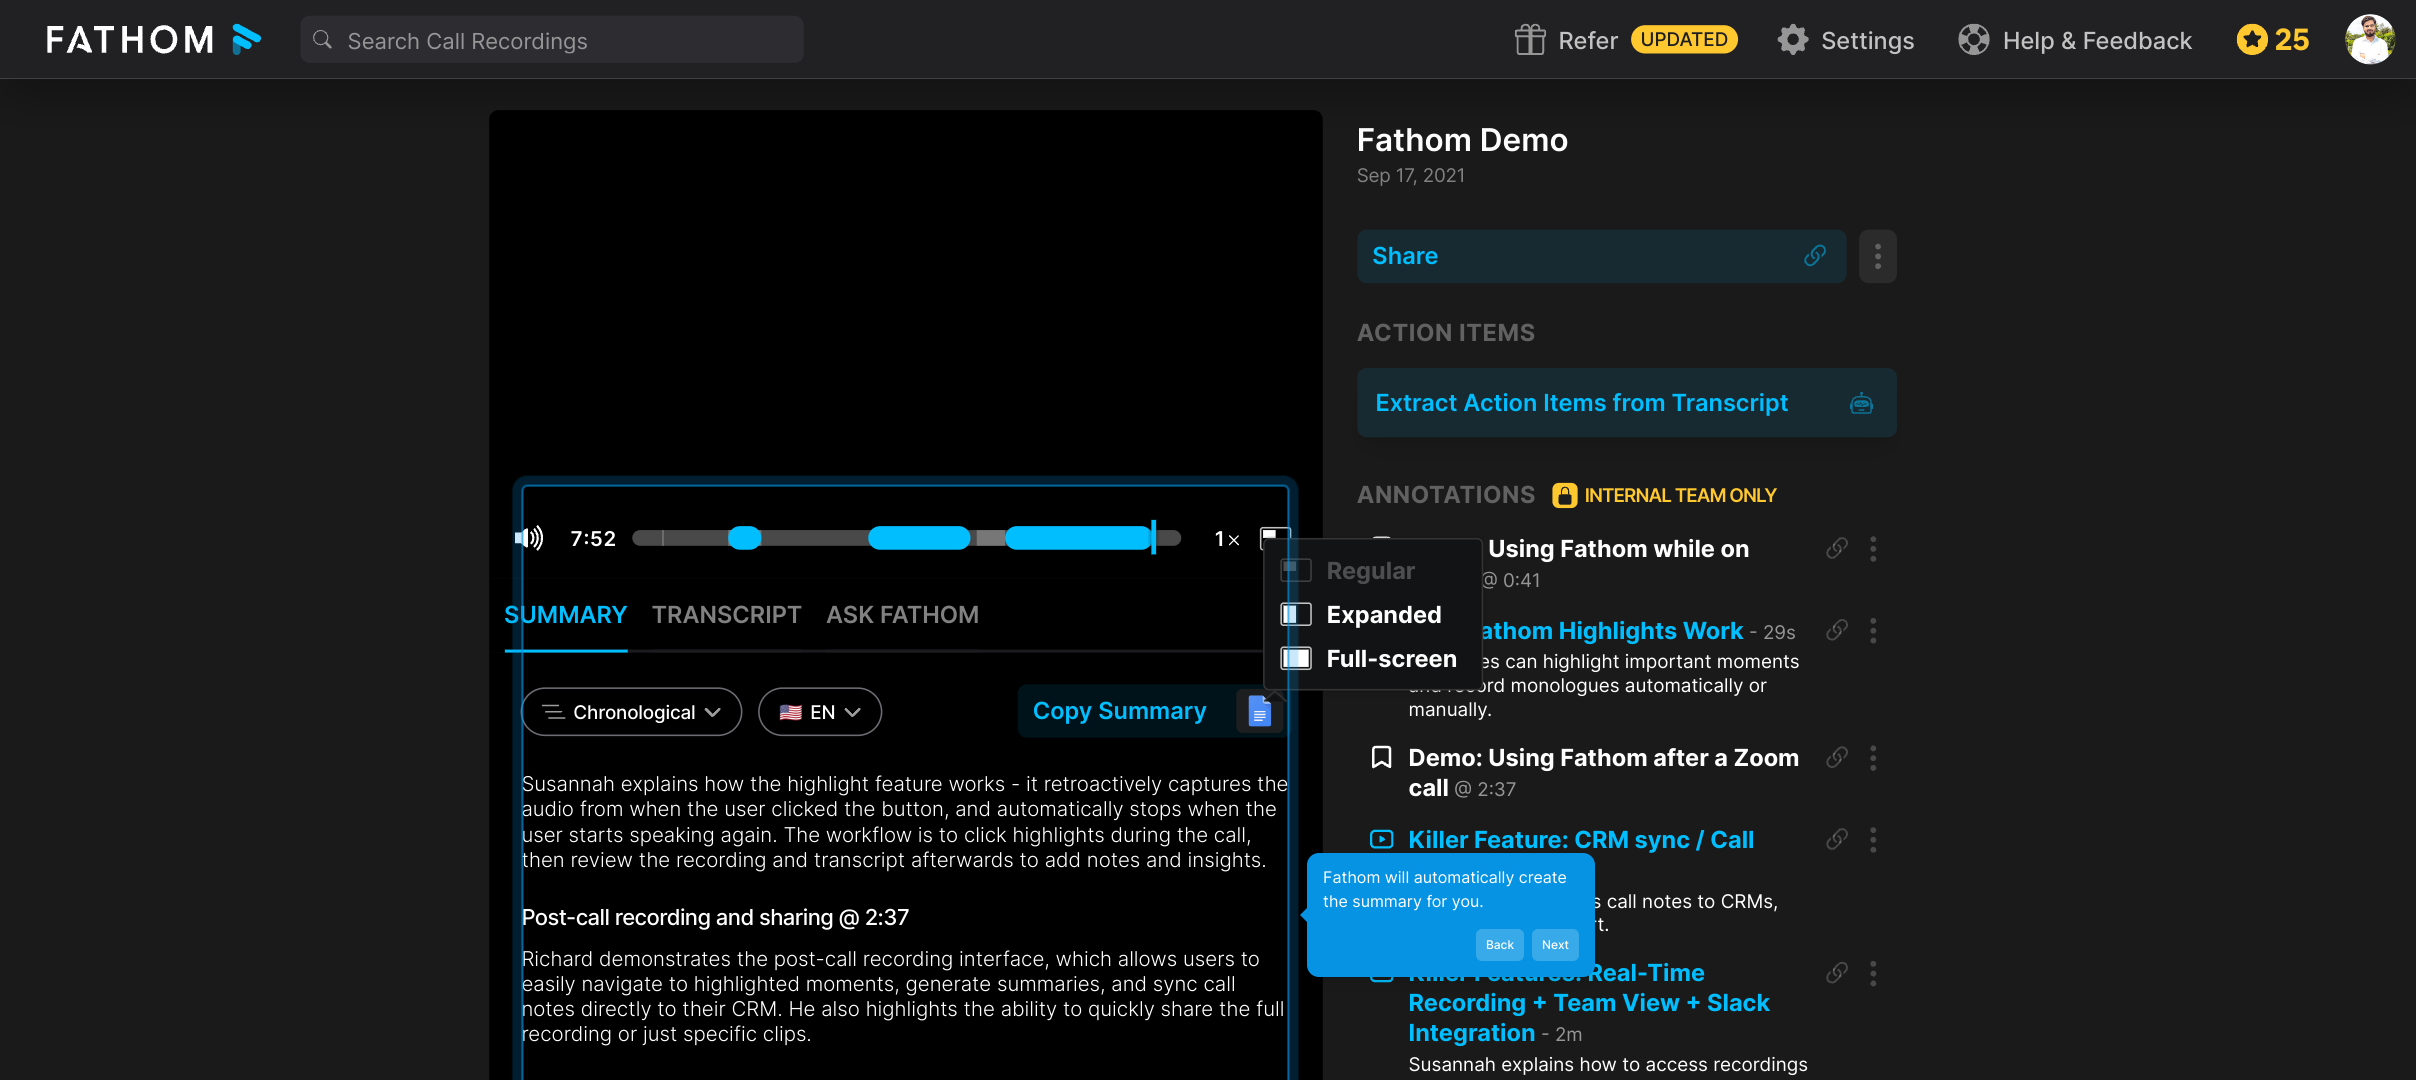Switch to the TRANSCRIPT tab

pyautogui.click(x=727, y=615)
